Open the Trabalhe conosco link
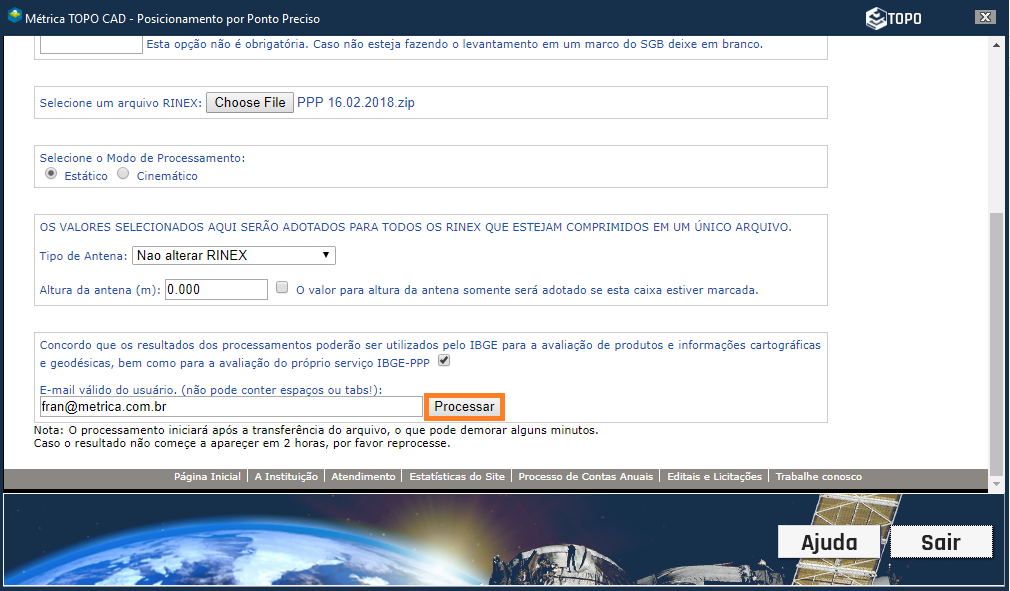The width and height of the screenshot is (1010, 591). tap(819, 476)
